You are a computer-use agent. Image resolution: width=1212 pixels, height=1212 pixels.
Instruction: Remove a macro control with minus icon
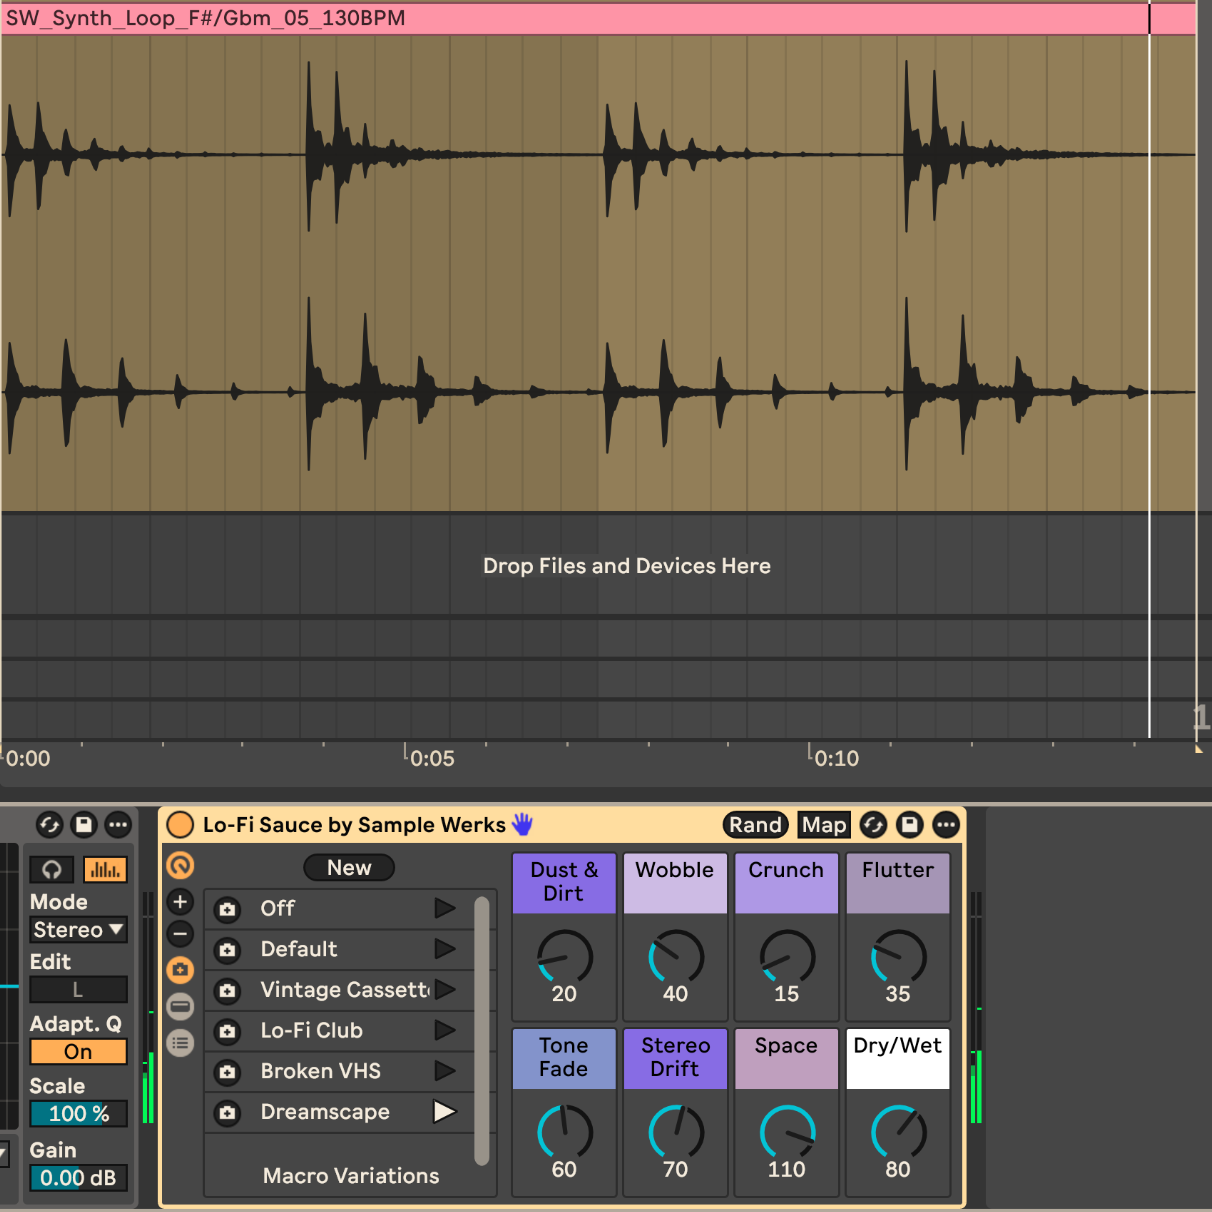[x=180, y=935]
